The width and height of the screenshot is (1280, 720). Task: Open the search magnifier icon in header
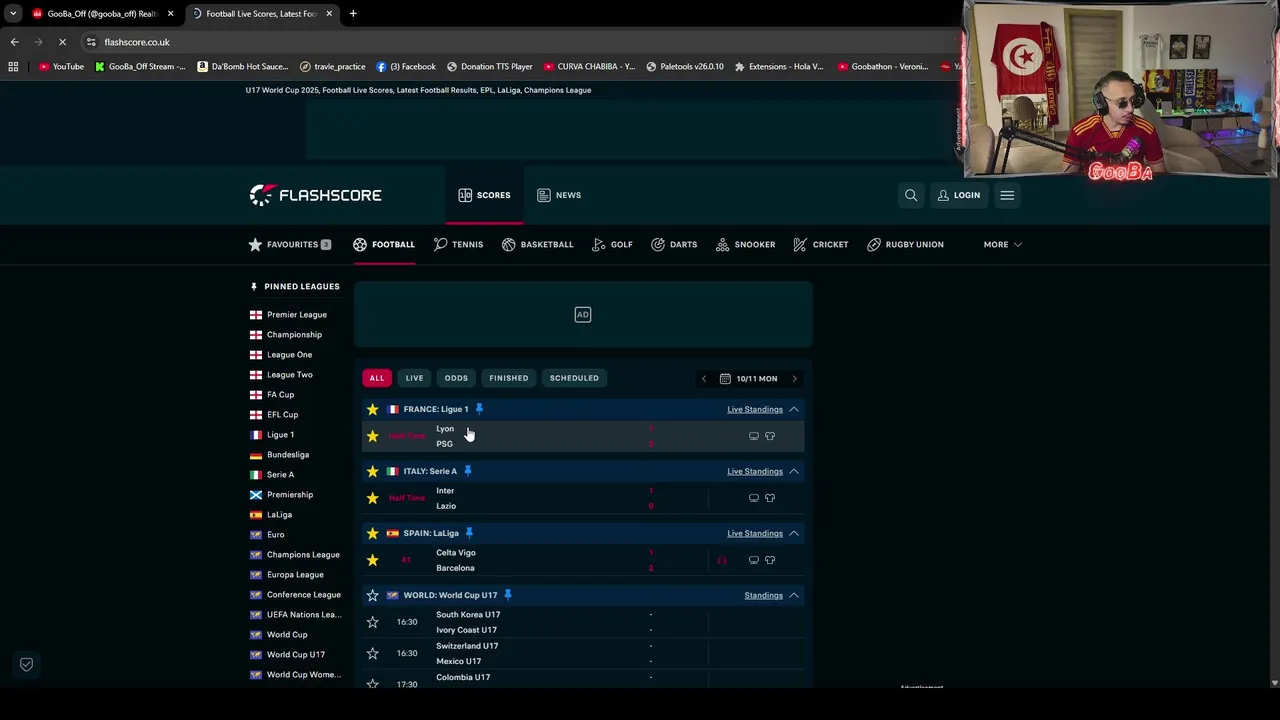[911, 195]
